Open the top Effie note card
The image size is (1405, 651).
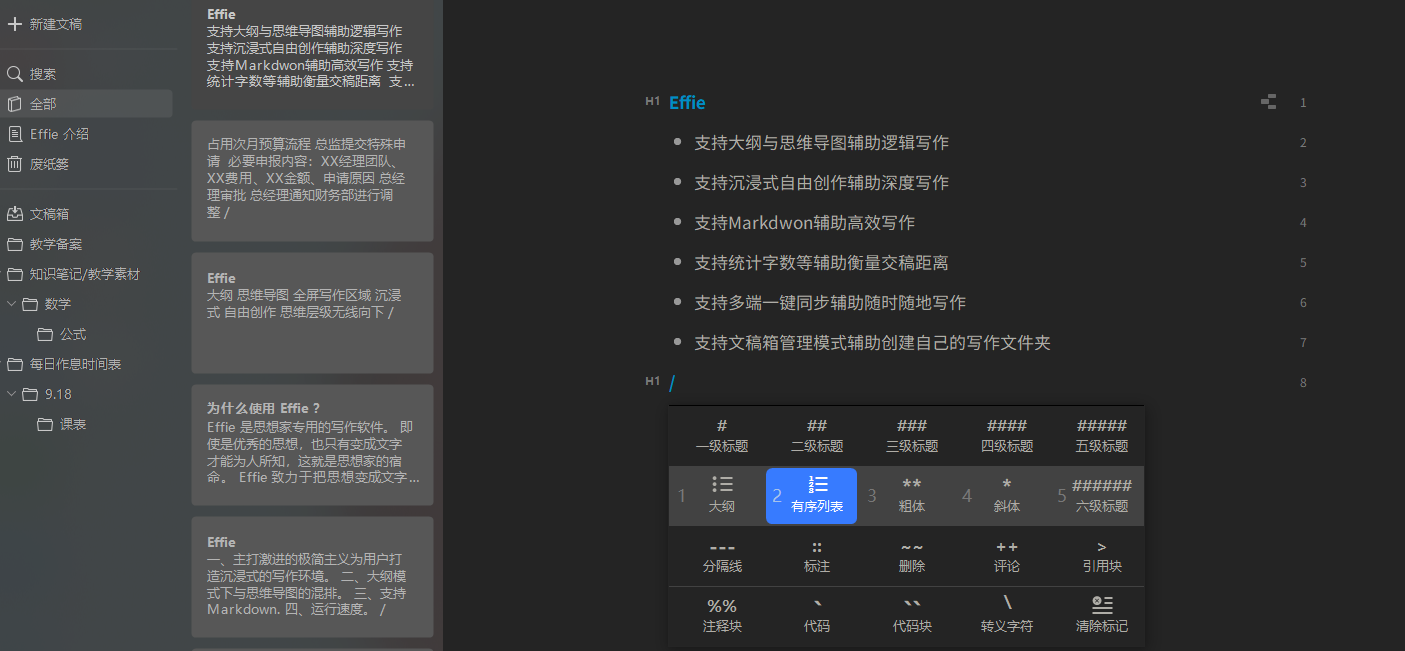coord(312,54)
